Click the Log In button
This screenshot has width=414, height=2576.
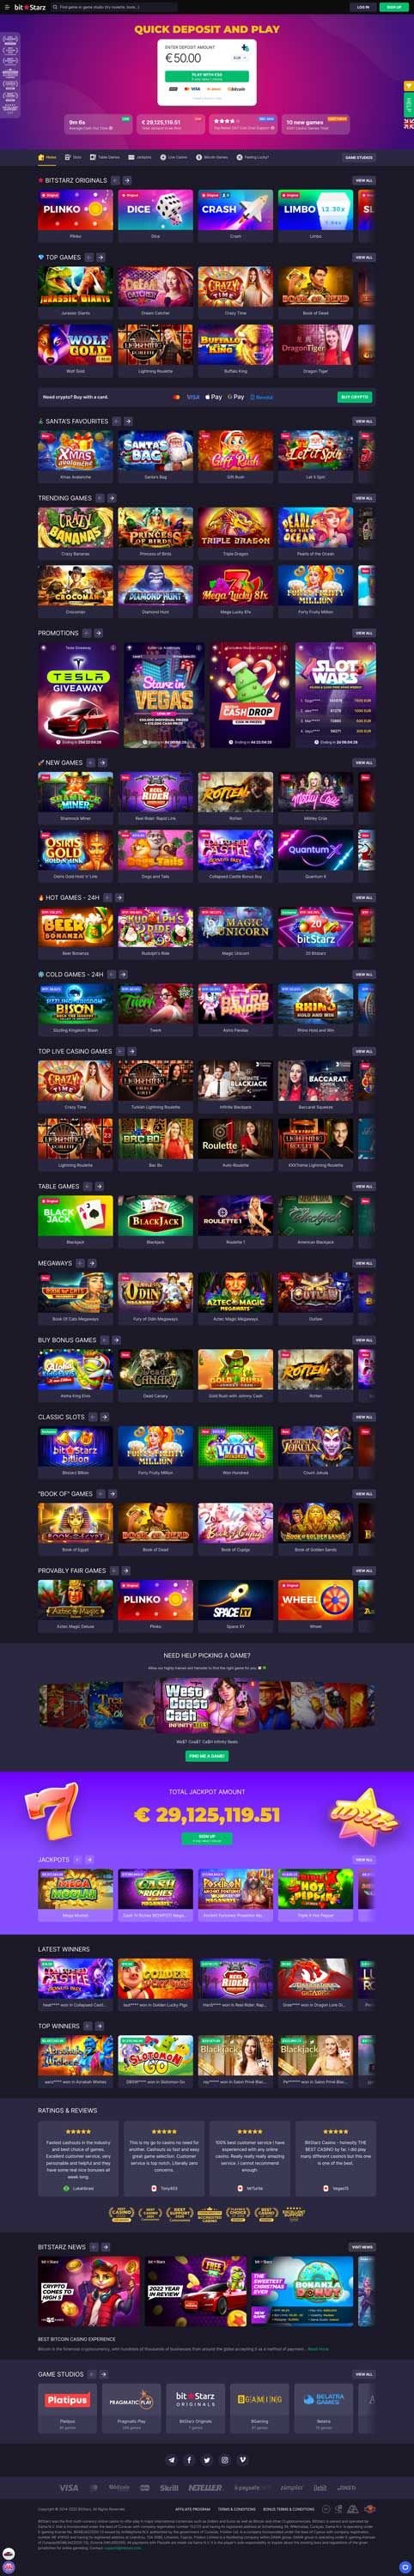tap(362, 6)
